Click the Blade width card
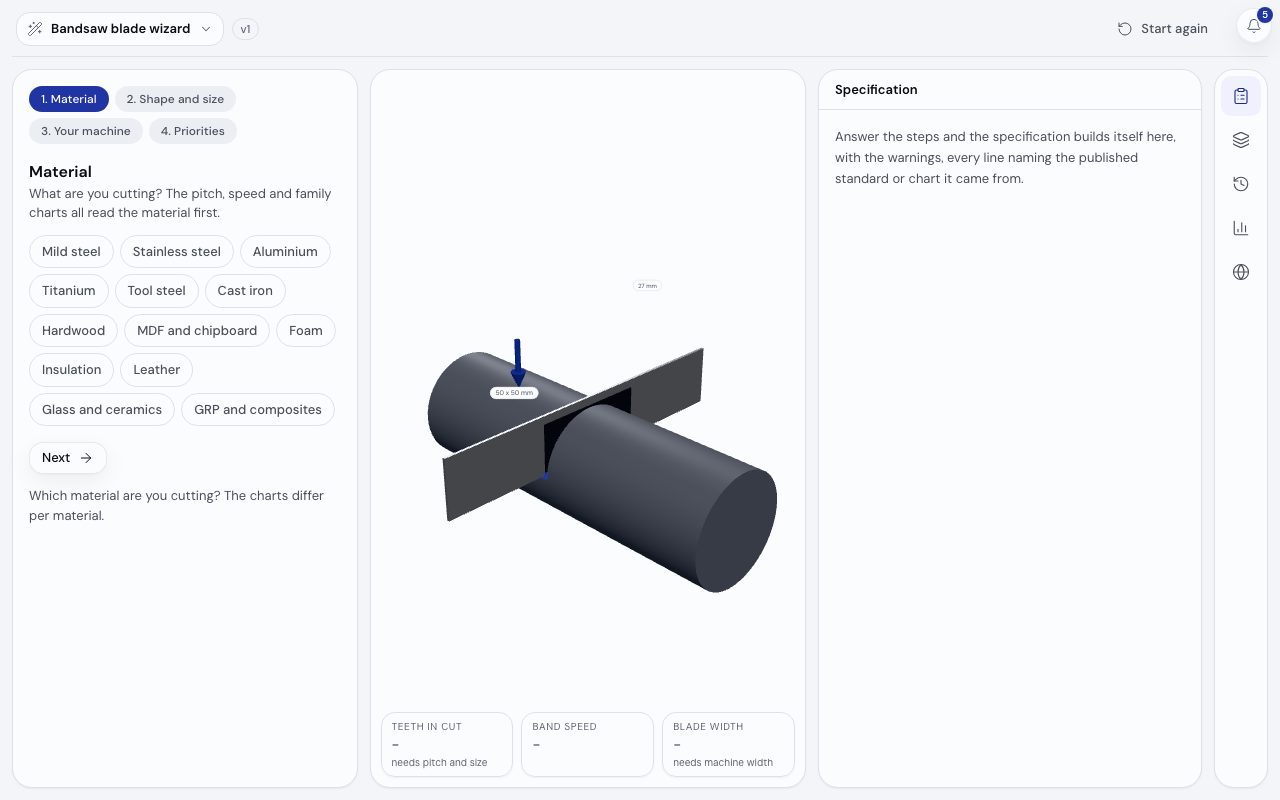1280x800 pixels. point(728,744)
